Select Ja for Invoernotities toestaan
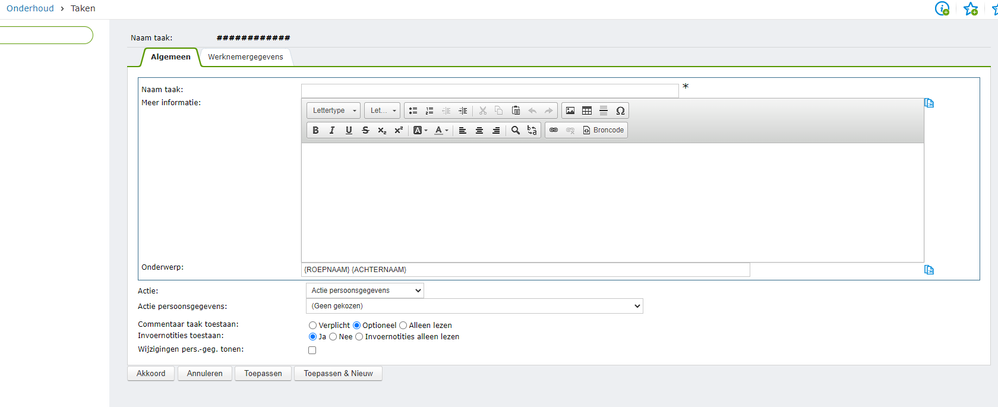Image resolution: width=998 pixels, height=407 pixels. pyautogui.click(x=313, y=336)
